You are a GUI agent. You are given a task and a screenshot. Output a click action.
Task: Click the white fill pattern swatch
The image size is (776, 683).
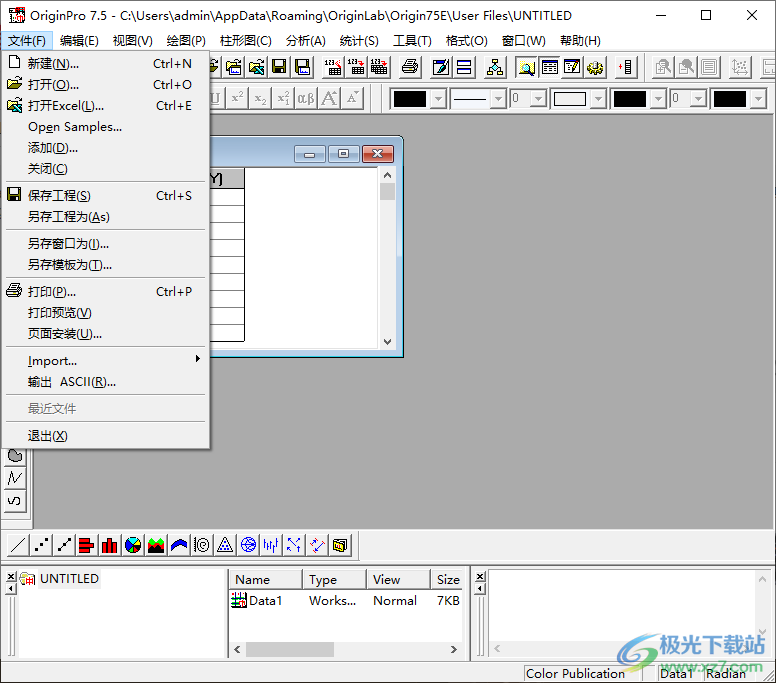pos(570,99)
